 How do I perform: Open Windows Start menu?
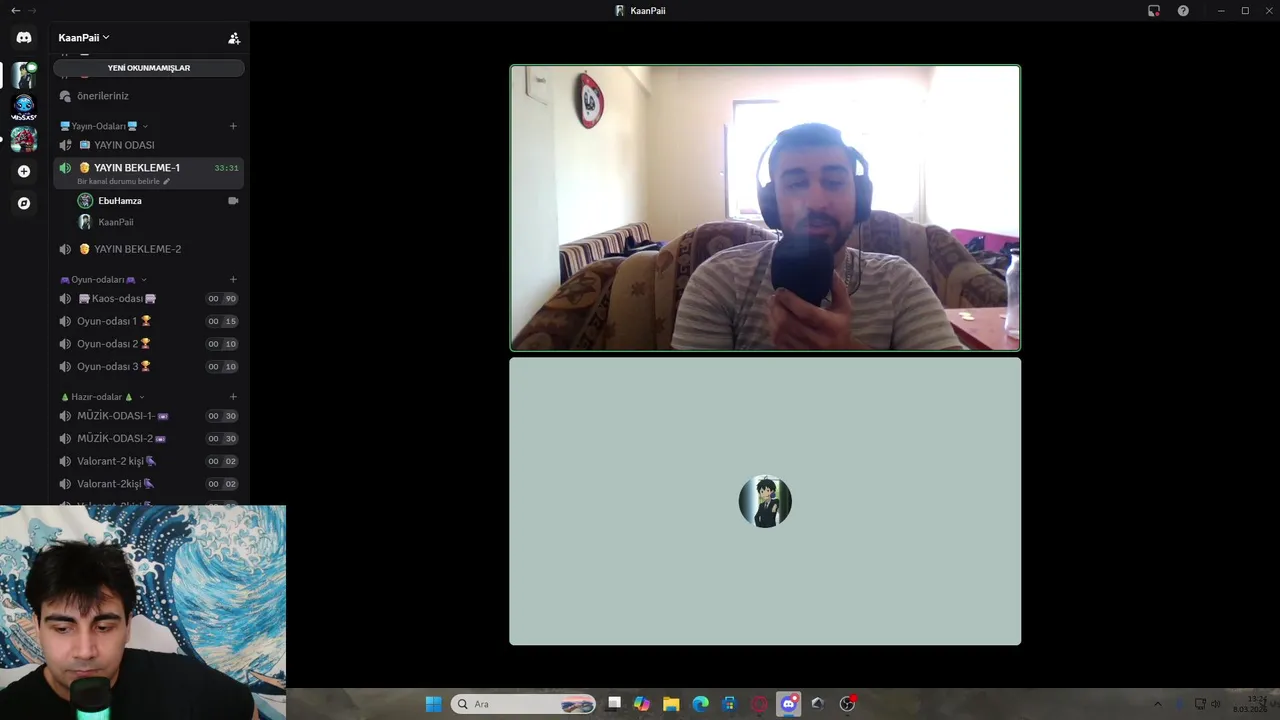click(433, 704)
